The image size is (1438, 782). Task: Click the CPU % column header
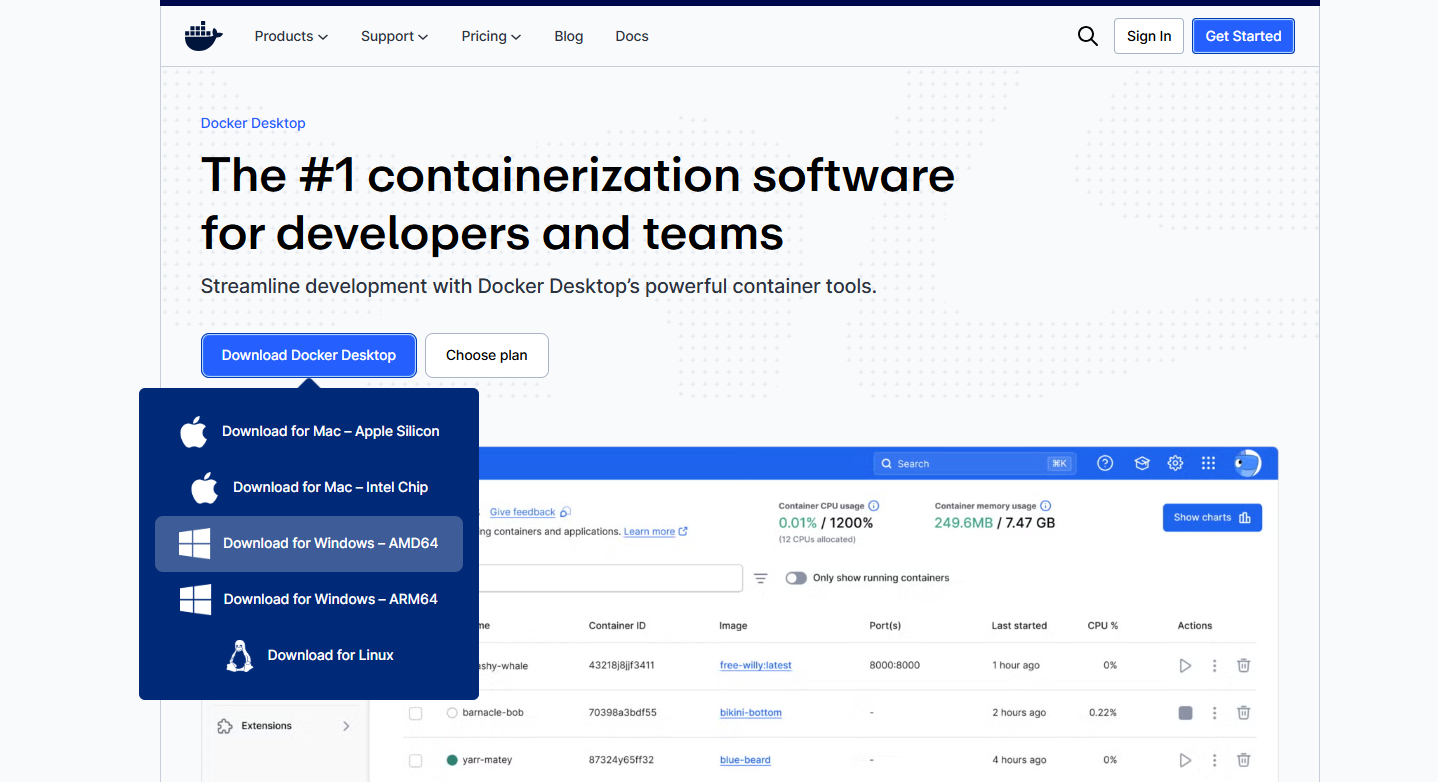point(1103,626)
